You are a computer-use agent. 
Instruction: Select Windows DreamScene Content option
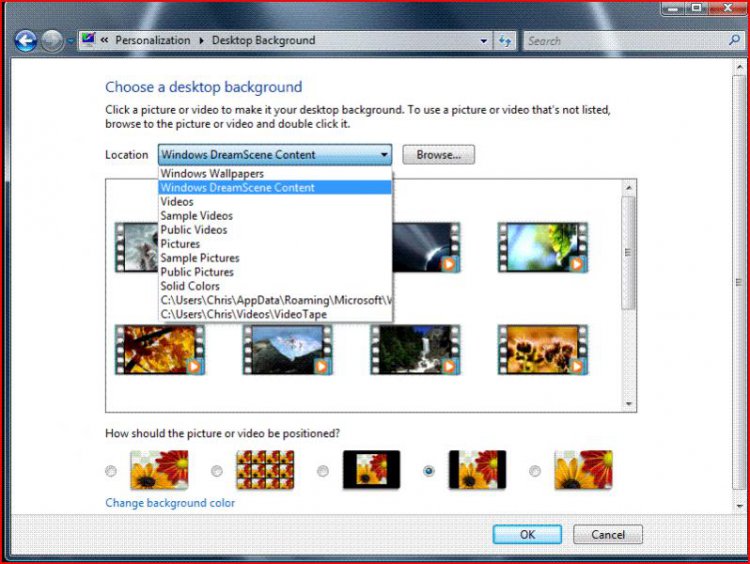(x=275, y=188)
